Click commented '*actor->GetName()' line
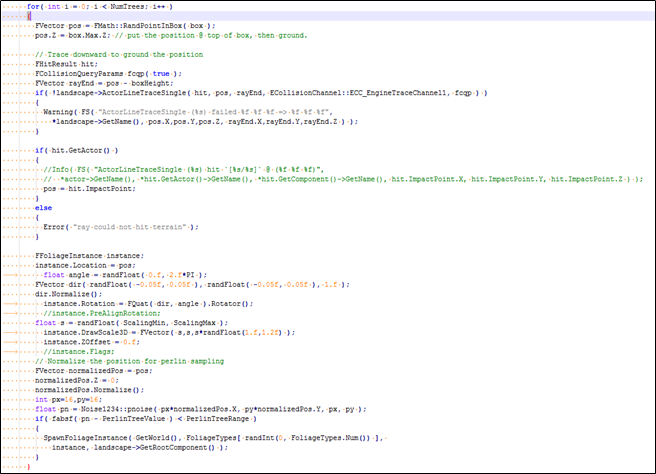Screen dimensions: 656x474 (343, 179)
